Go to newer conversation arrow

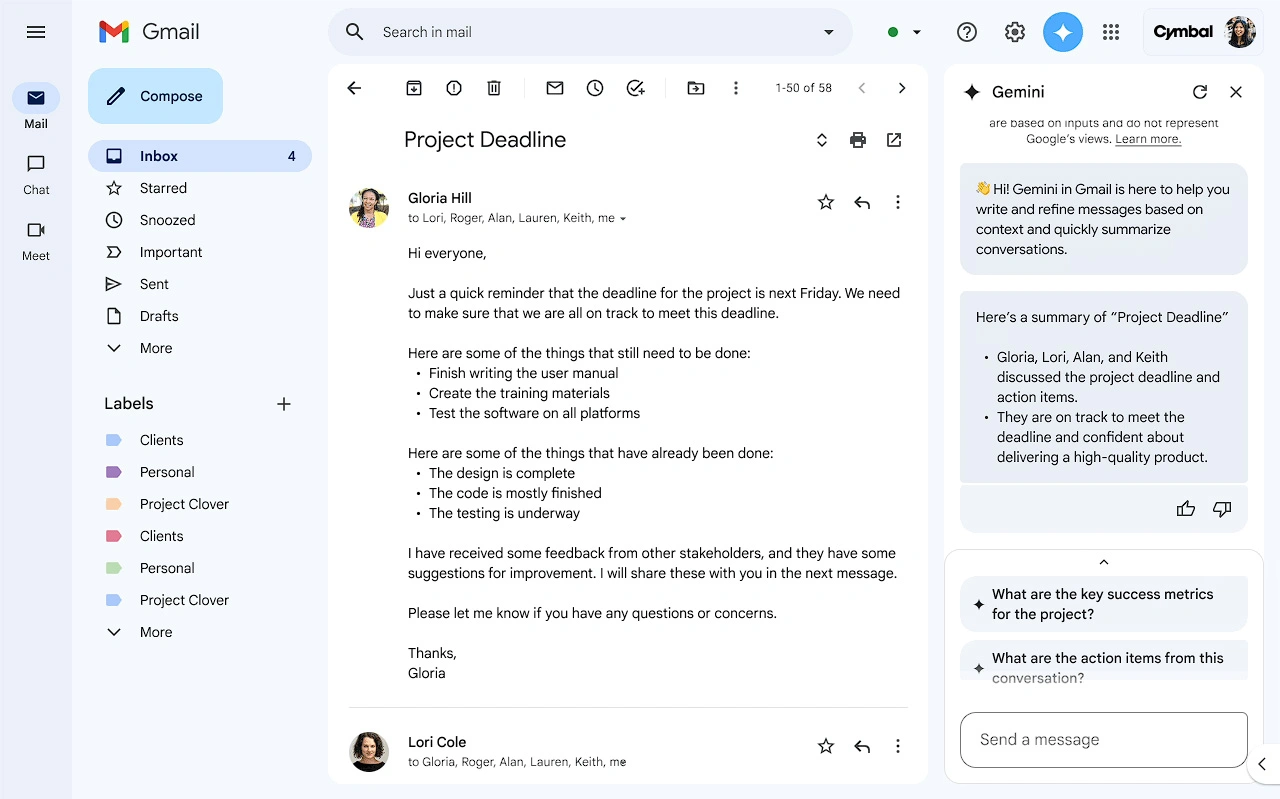click(x=862, y=88)
